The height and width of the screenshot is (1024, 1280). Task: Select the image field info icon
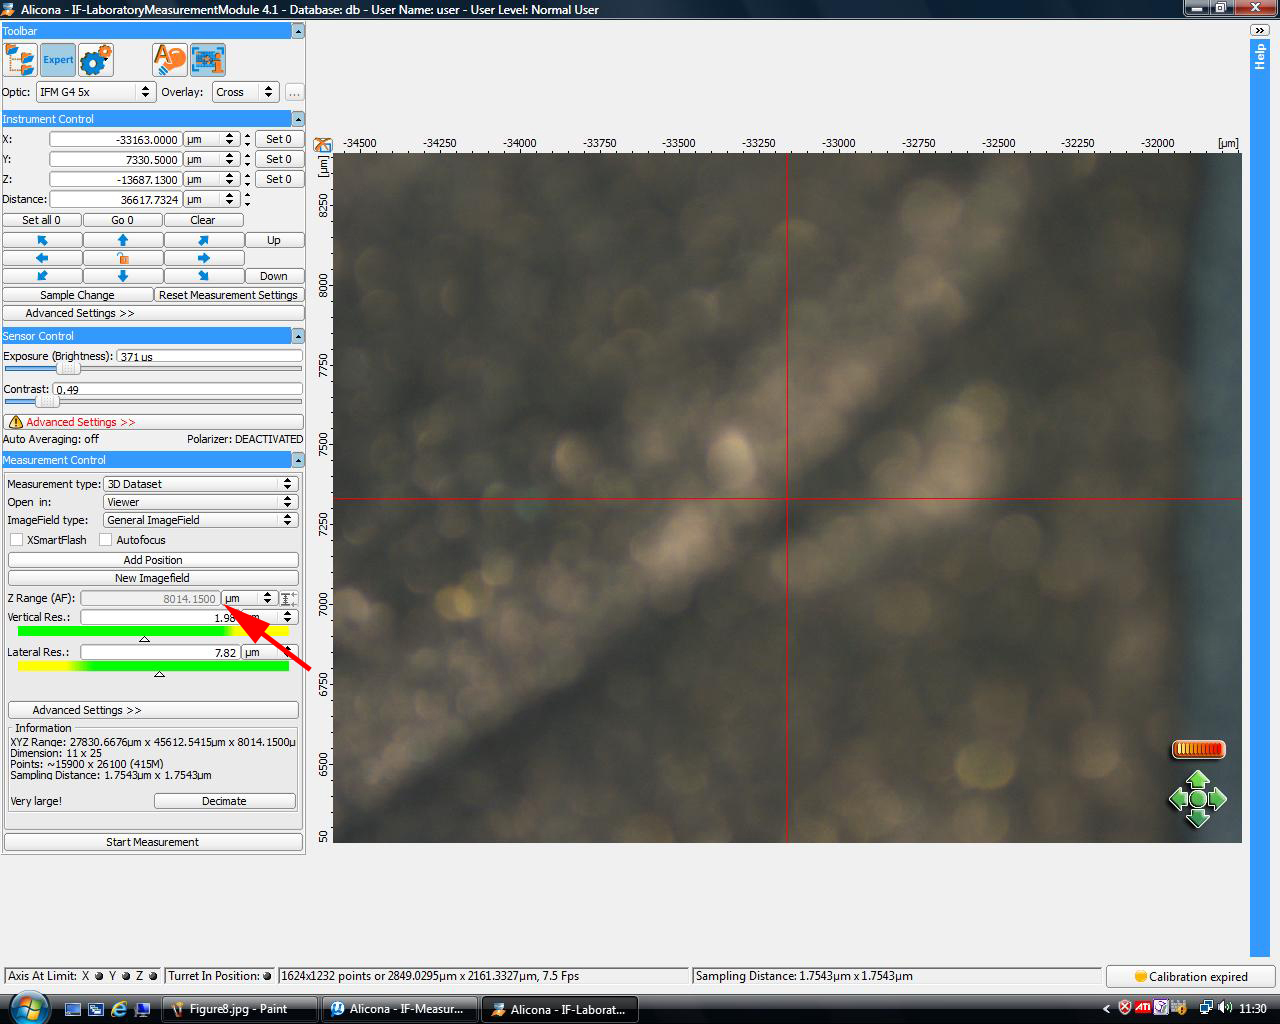tap(208, 60)
